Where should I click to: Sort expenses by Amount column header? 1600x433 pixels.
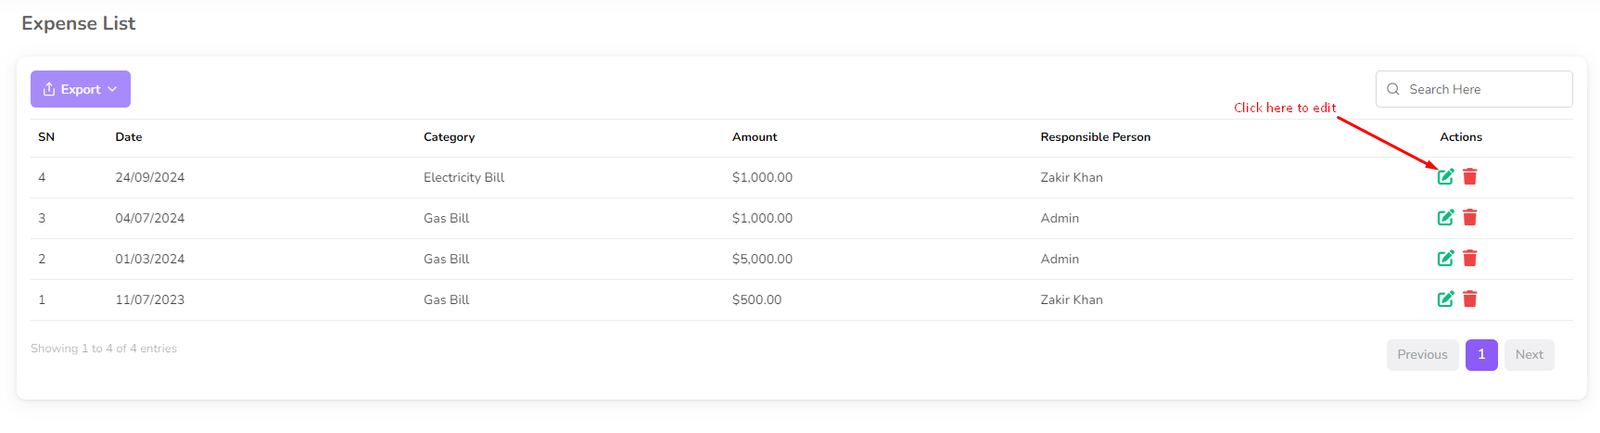(754, 137)
